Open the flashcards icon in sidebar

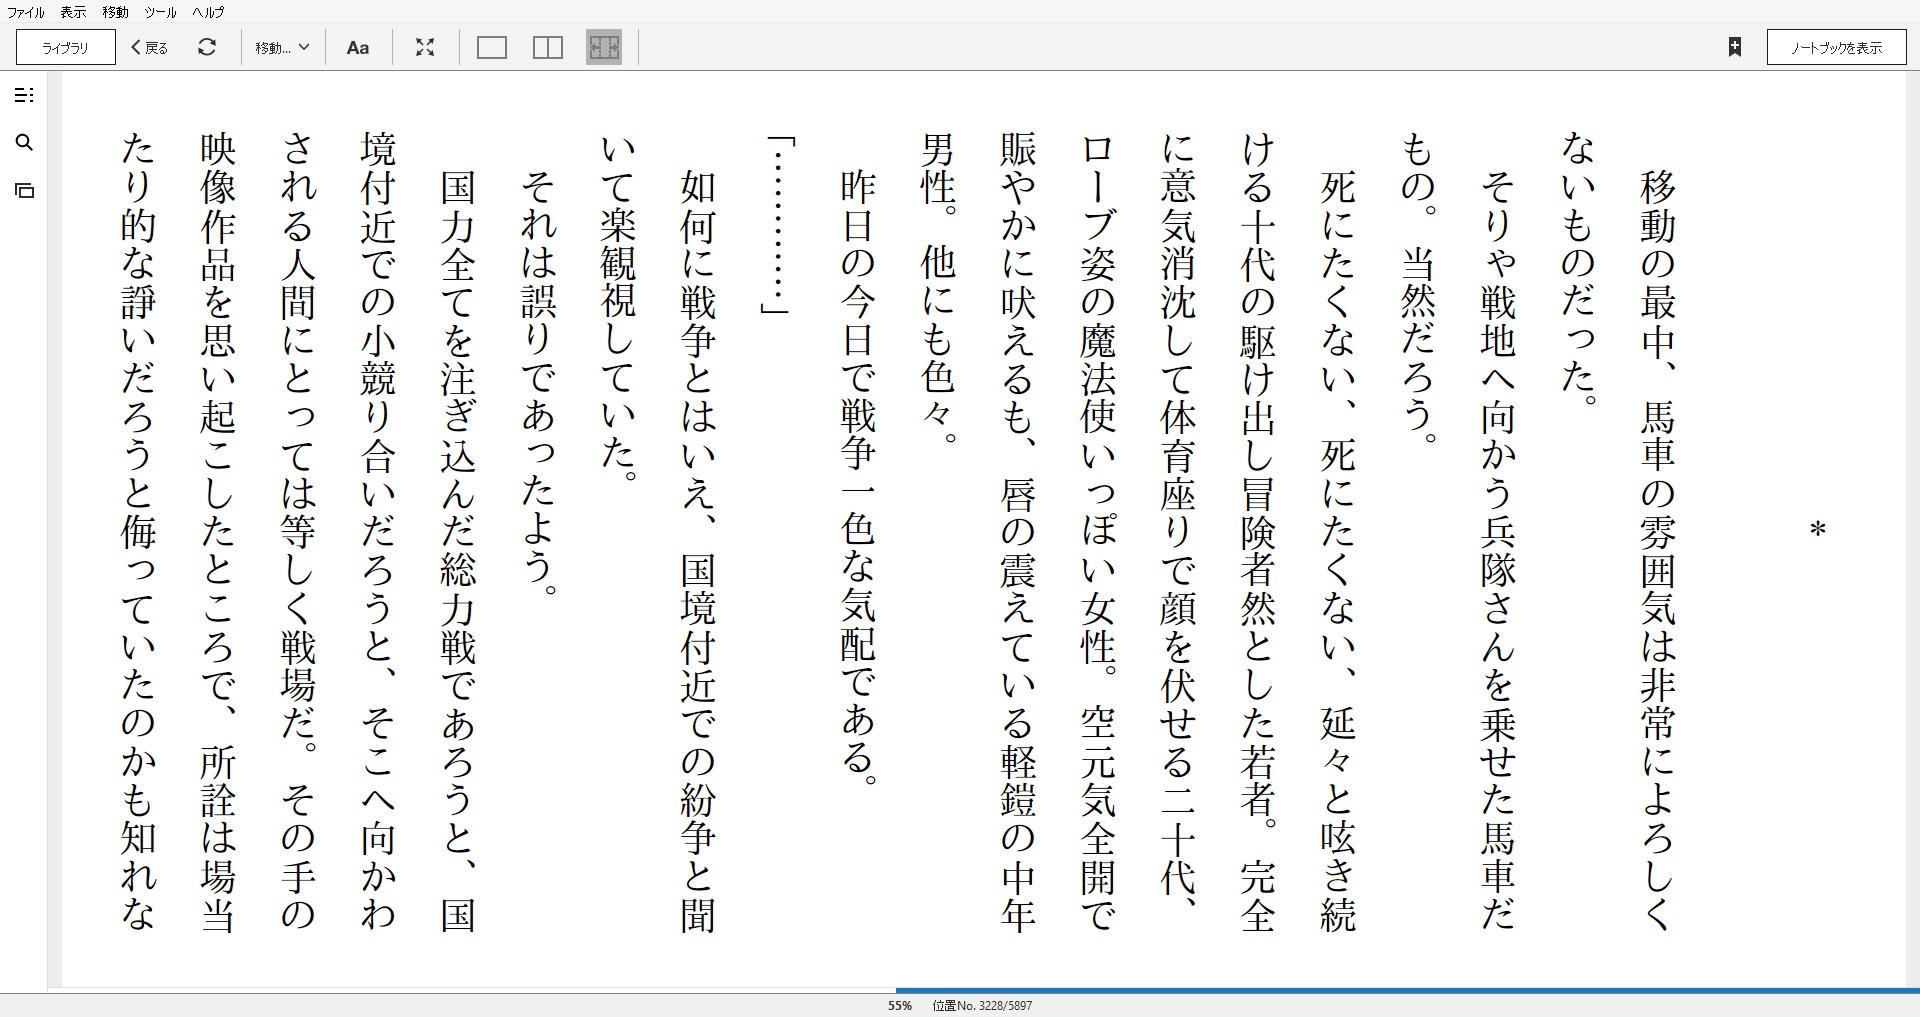click(24, 190)
